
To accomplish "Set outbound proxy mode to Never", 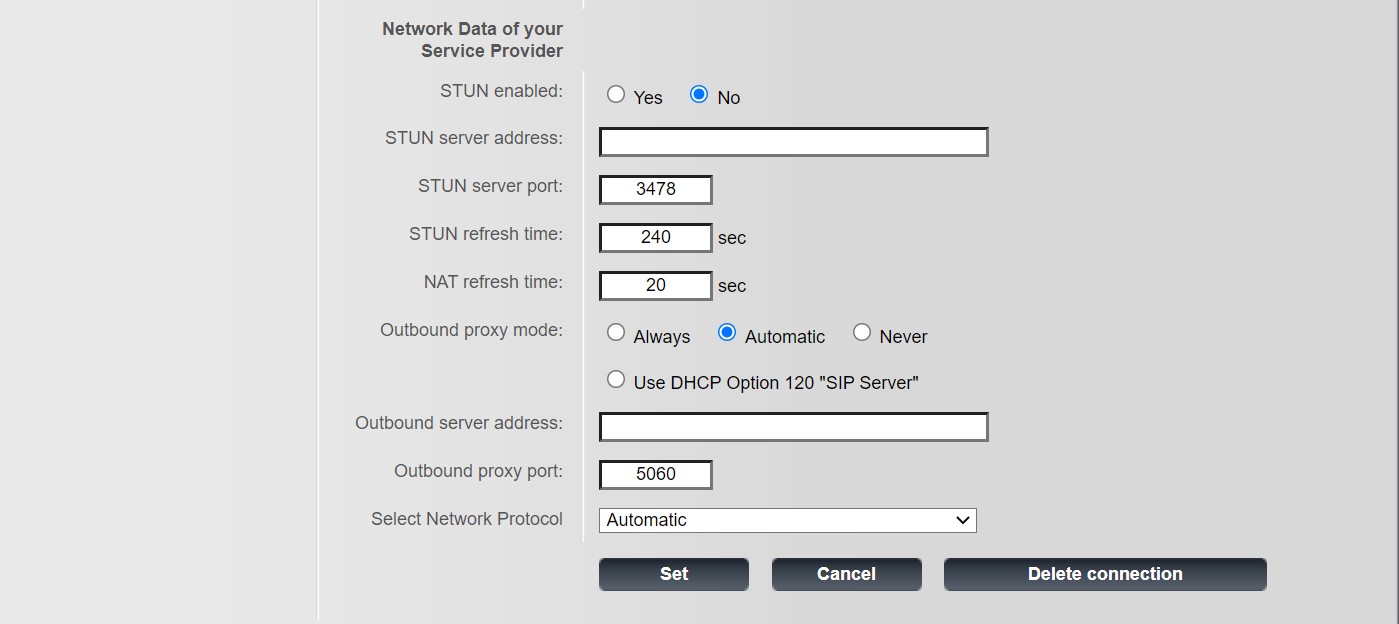I will (862, 333).
